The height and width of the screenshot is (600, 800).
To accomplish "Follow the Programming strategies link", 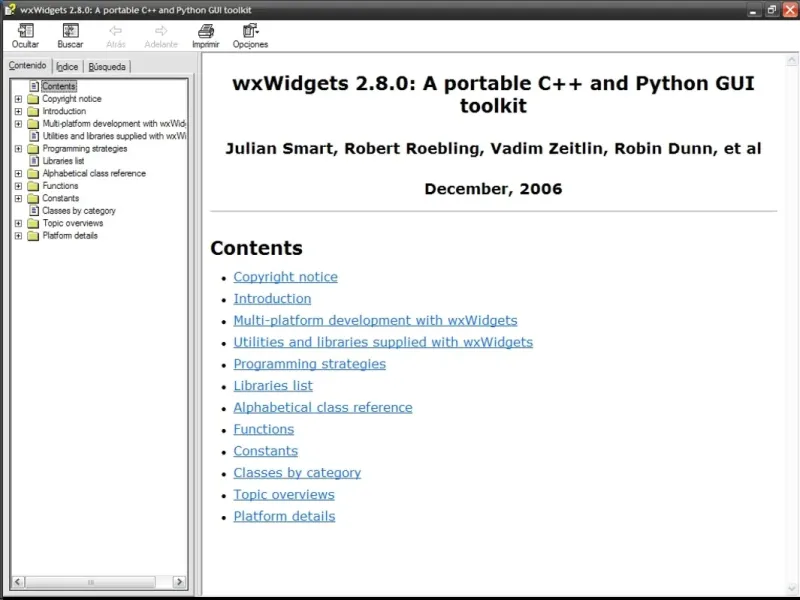I will [309, 364].
